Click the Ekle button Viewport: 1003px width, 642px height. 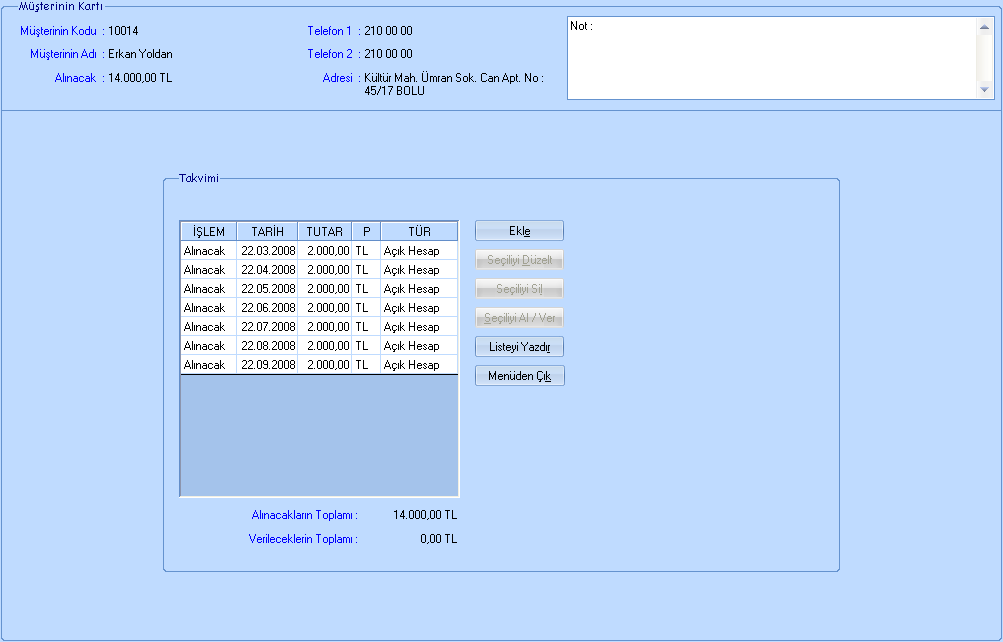click(x=519, y=231)
